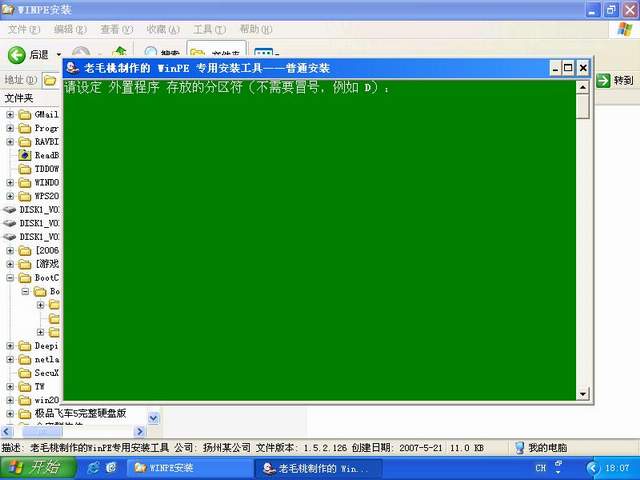Click the folder tree scroll-left arrow
640x480 pixels.
pyautogui.click(x=7, y=431)
